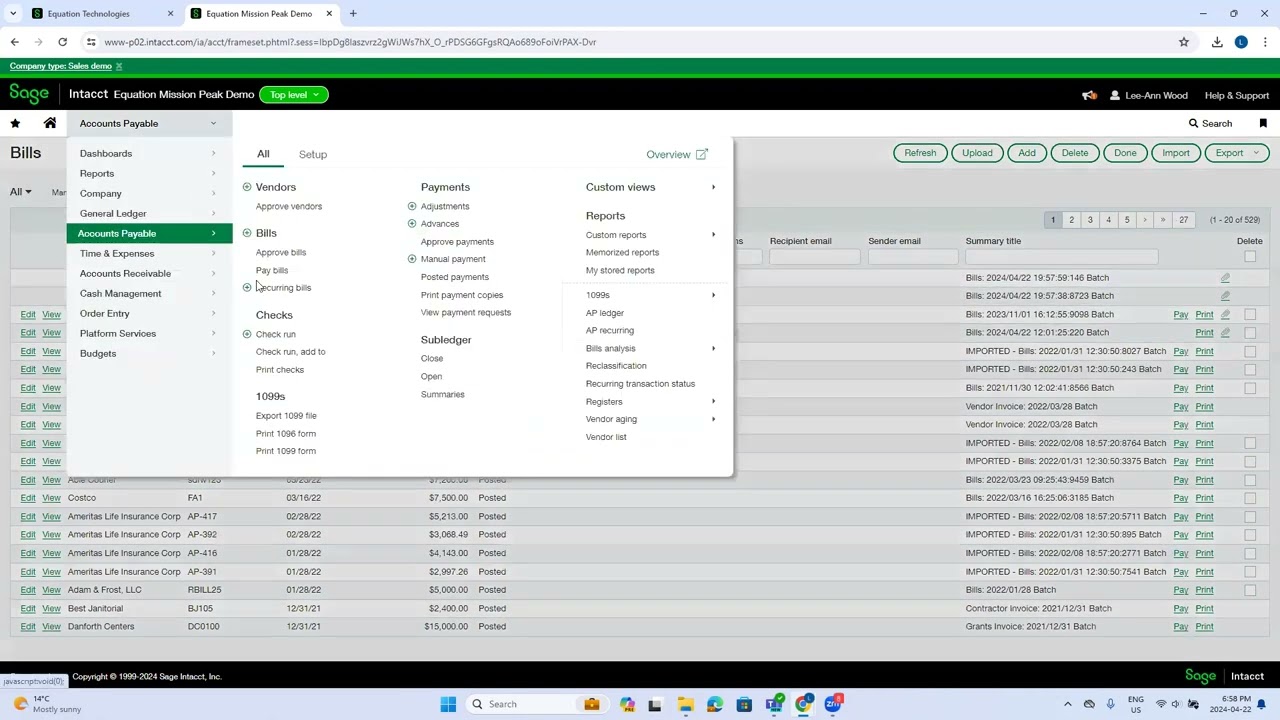Go to the home icon
1280x720 pixels.
[x=50, y=123]
